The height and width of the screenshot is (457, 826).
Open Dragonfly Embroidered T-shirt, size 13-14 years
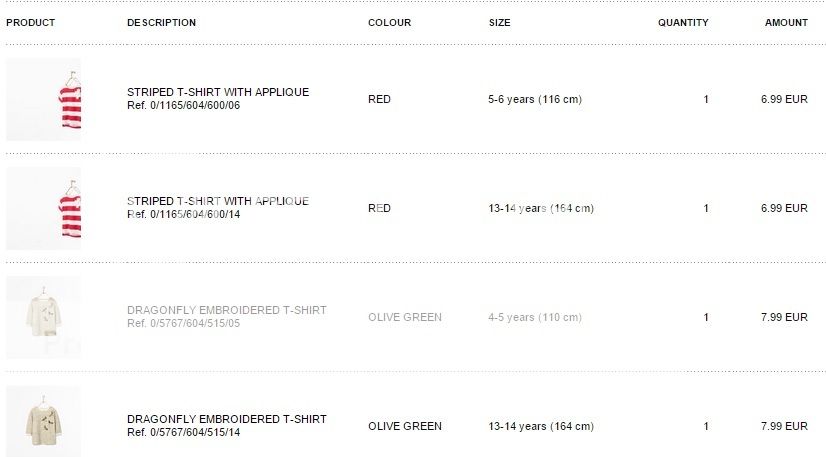click(x=227, y=419)
